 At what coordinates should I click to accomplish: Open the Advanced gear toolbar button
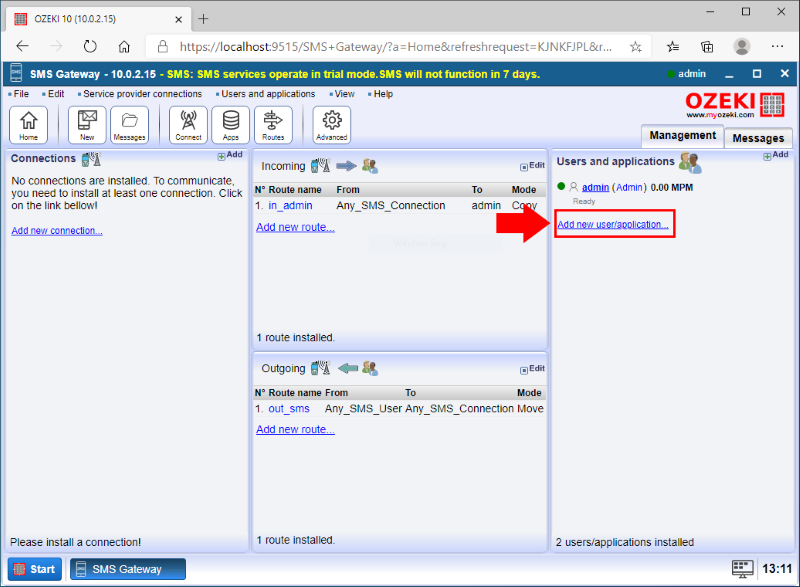[x=332, y=125]
